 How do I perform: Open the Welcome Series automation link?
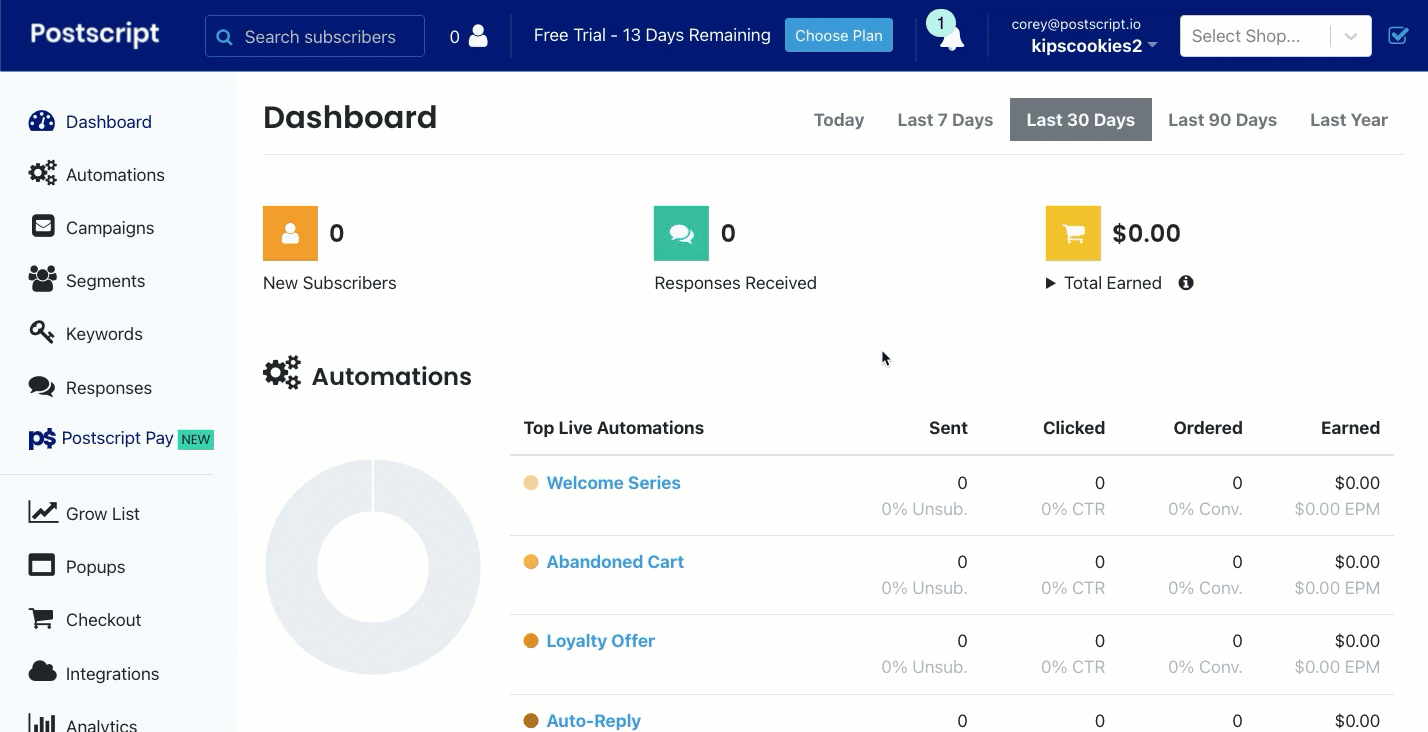613,483
